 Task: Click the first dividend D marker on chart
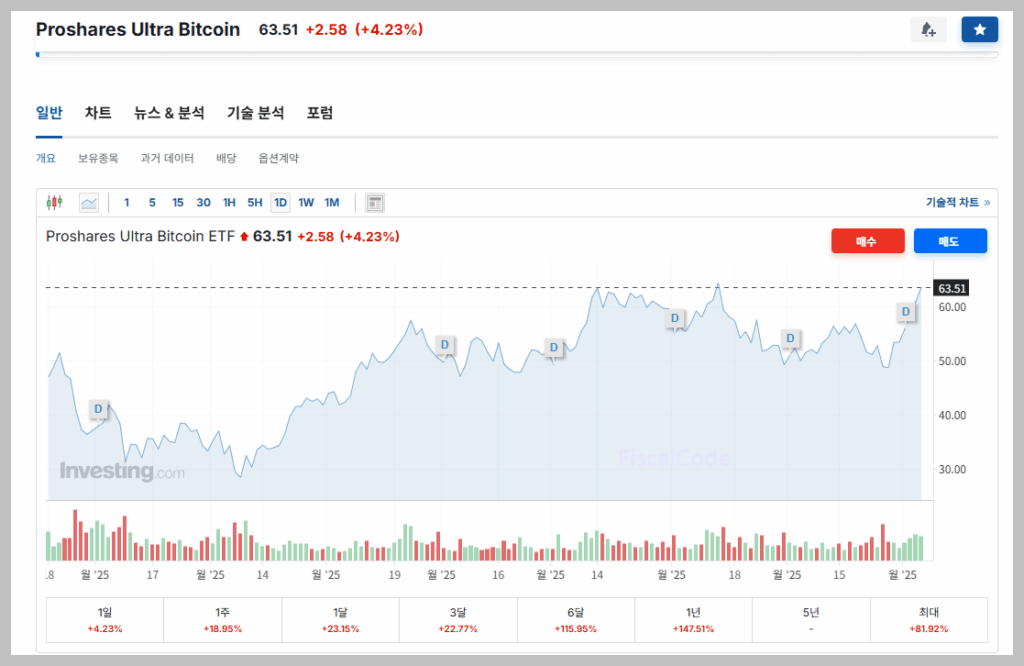point(98,409)
